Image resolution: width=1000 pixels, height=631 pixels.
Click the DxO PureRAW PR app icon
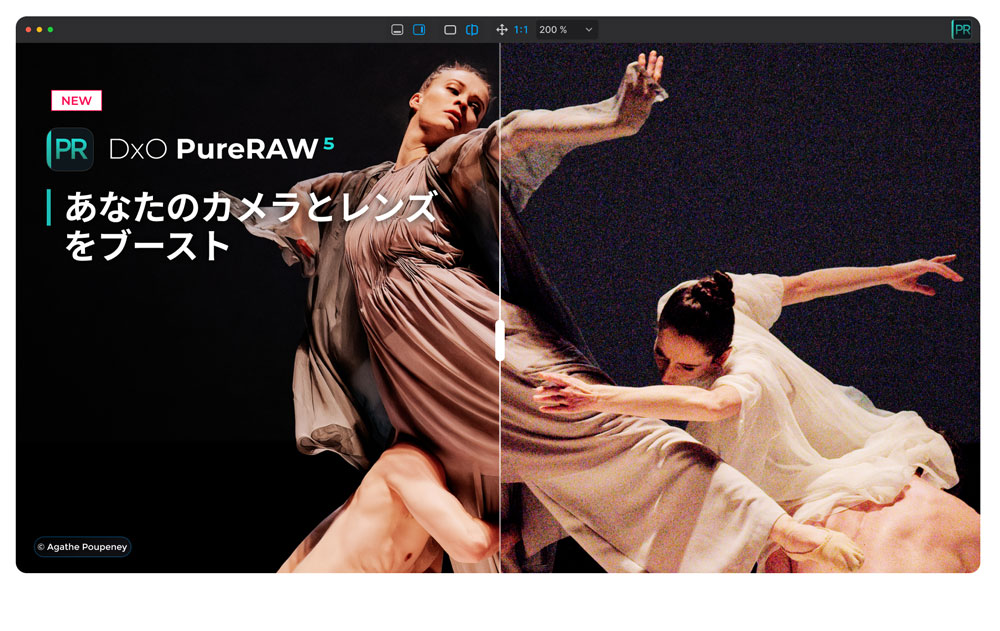click(x=70, y=149)
